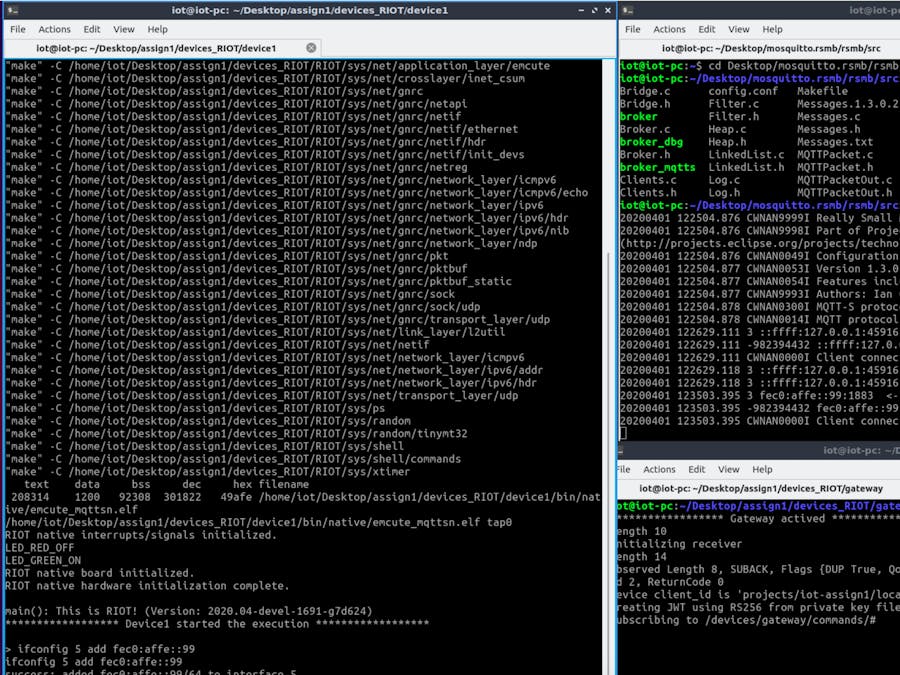This screenshot has height=675, width=900.
Task: Click 'broker' executable in file listing
Action: [639, 117]
